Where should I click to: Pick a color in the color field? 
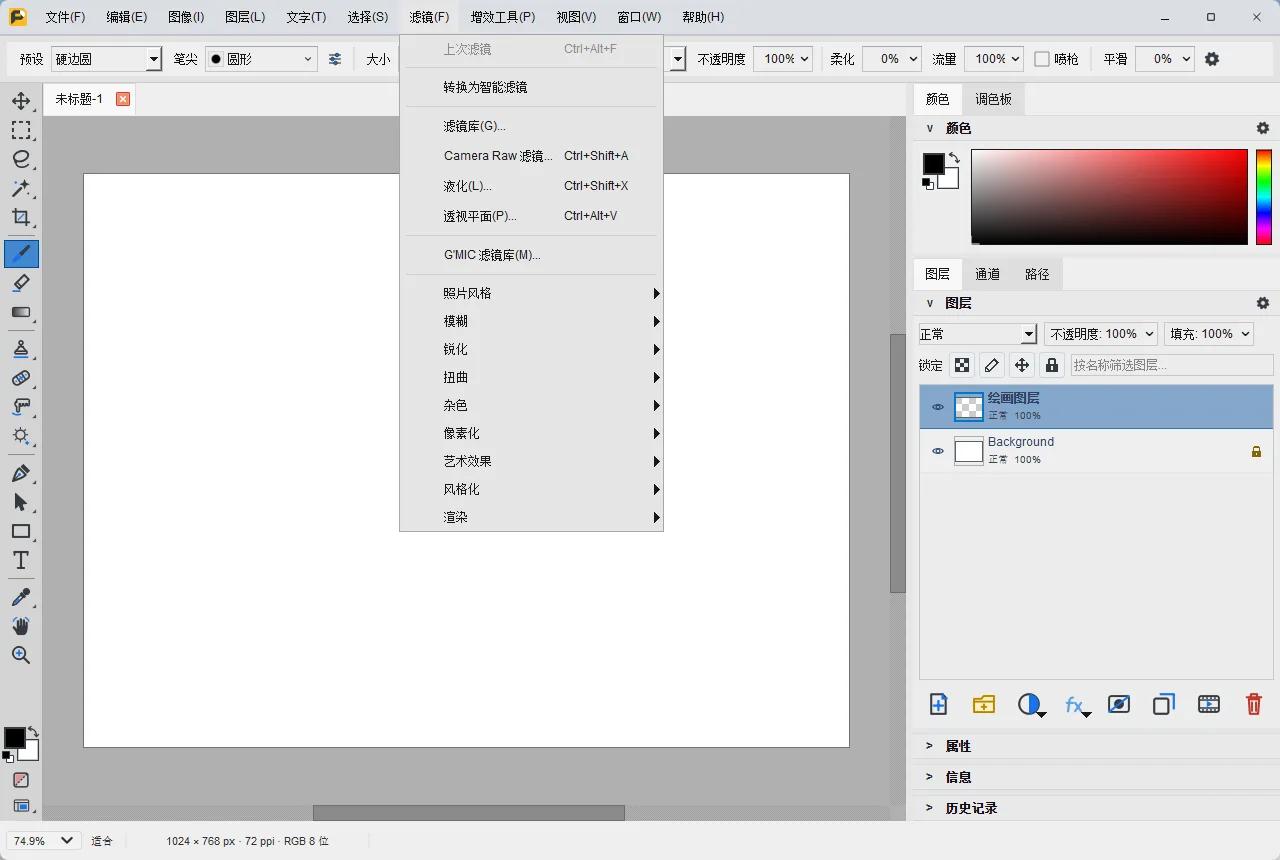tap(1109, 197)
